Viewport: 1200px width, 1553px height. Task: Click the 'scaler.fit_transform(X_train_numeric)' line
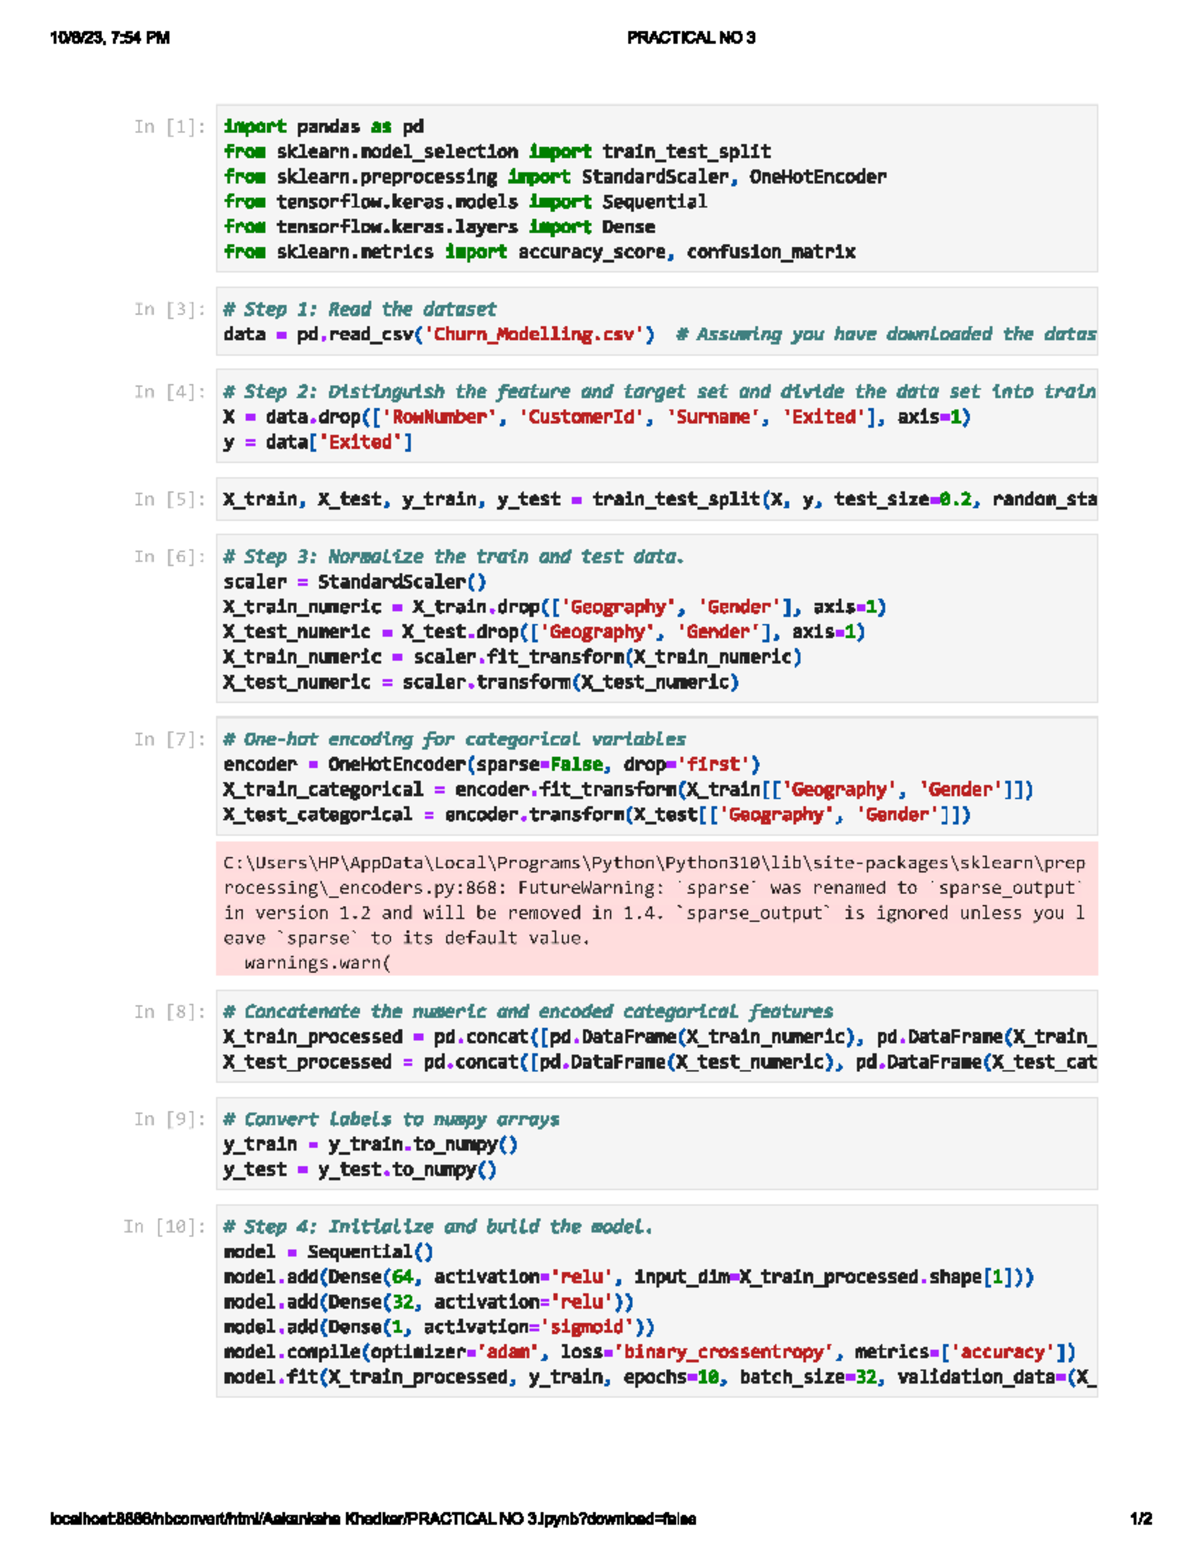(512, 657)
